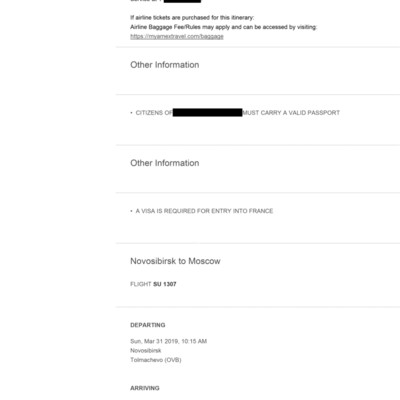Select the Sun, Mar 31 2019 departure time
400x400 pixels.
[x=169, y=341]
